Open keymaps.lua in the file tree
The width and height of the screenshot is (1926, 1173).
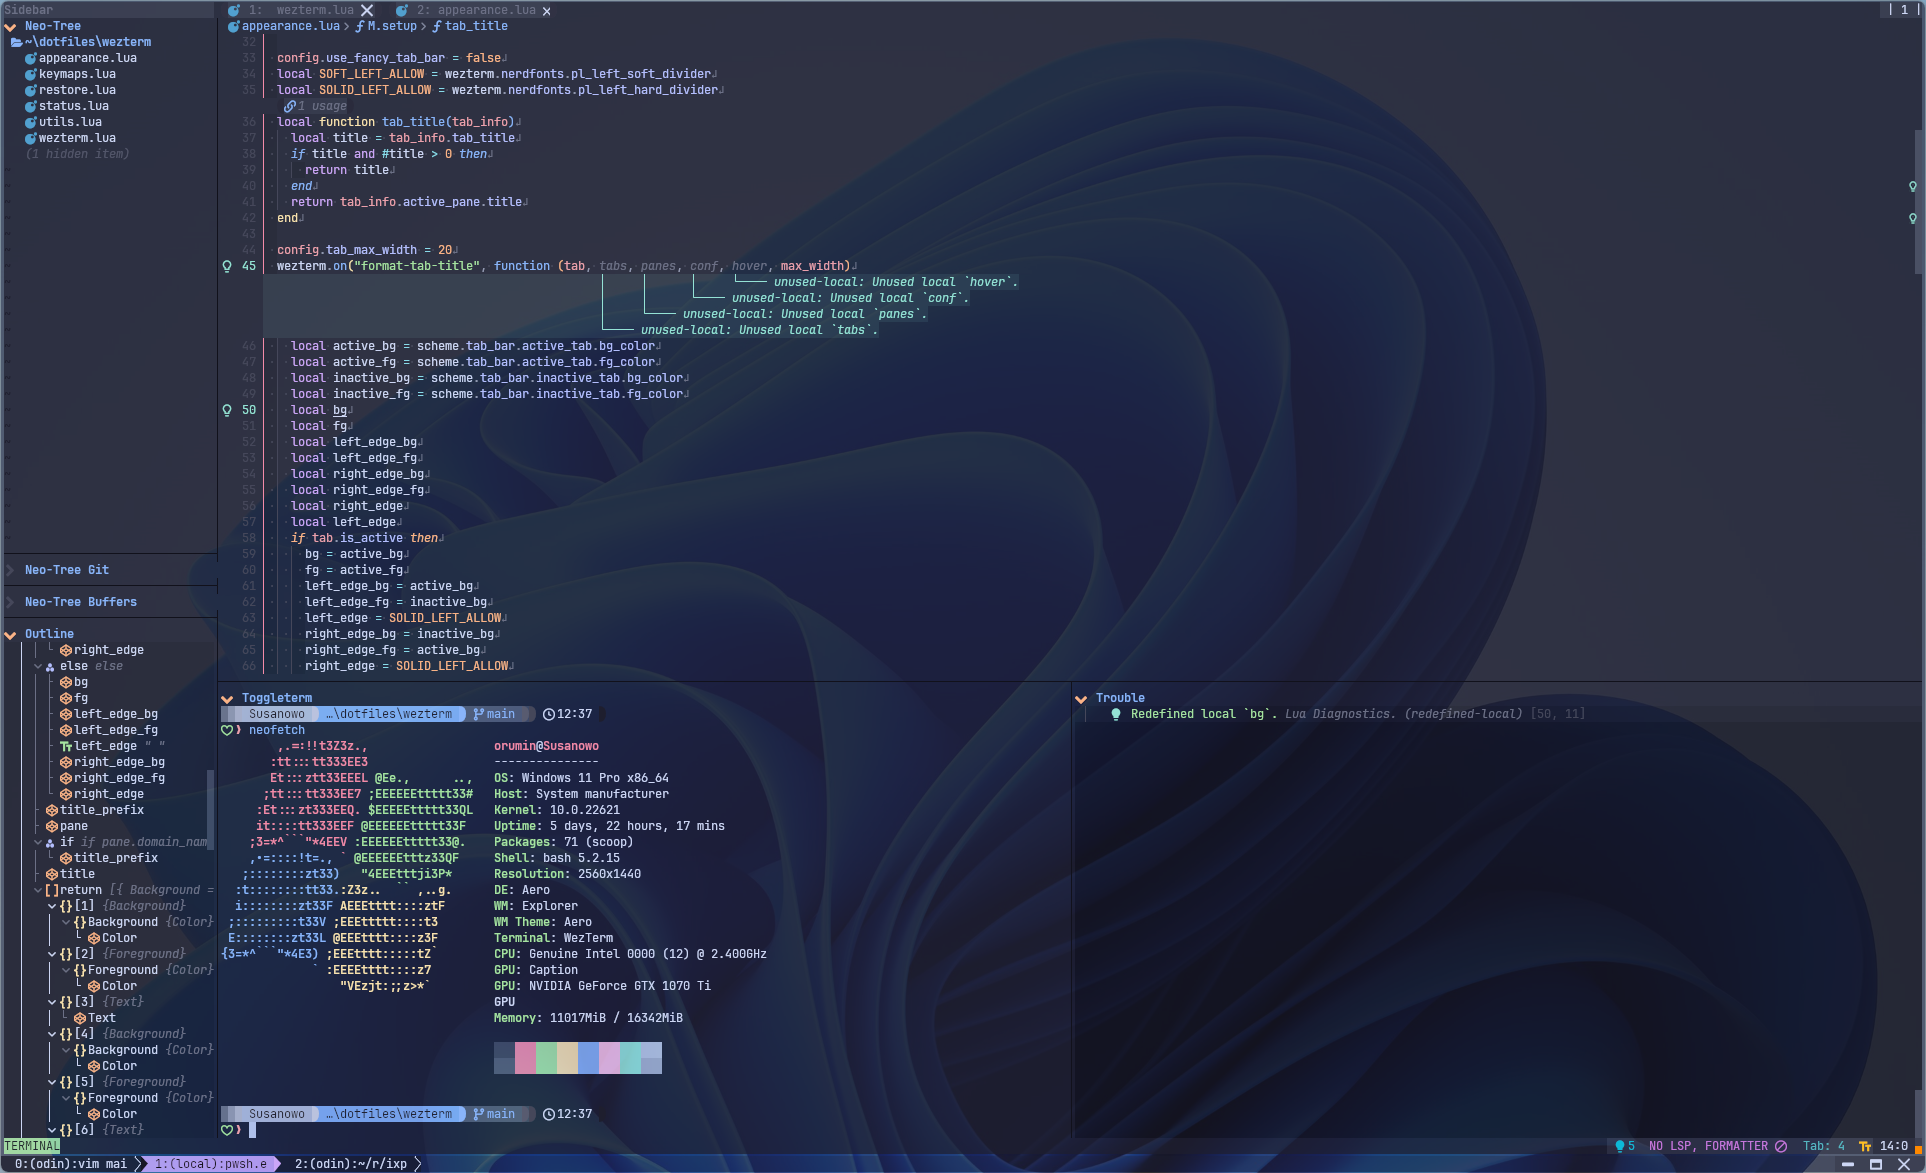pos(77,74)
